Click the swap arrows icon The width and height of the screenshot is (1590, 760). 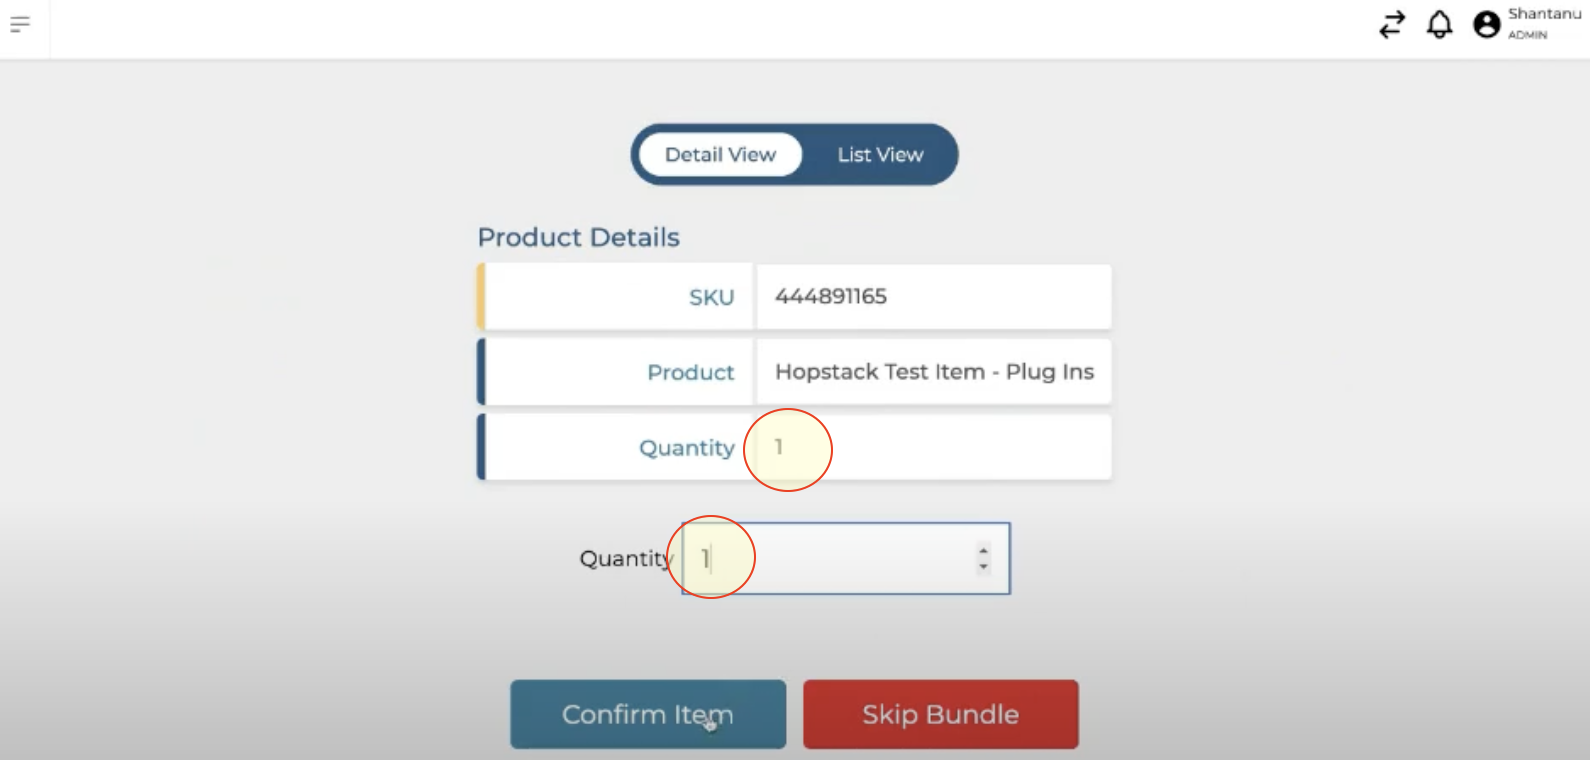coord(1392,24)
